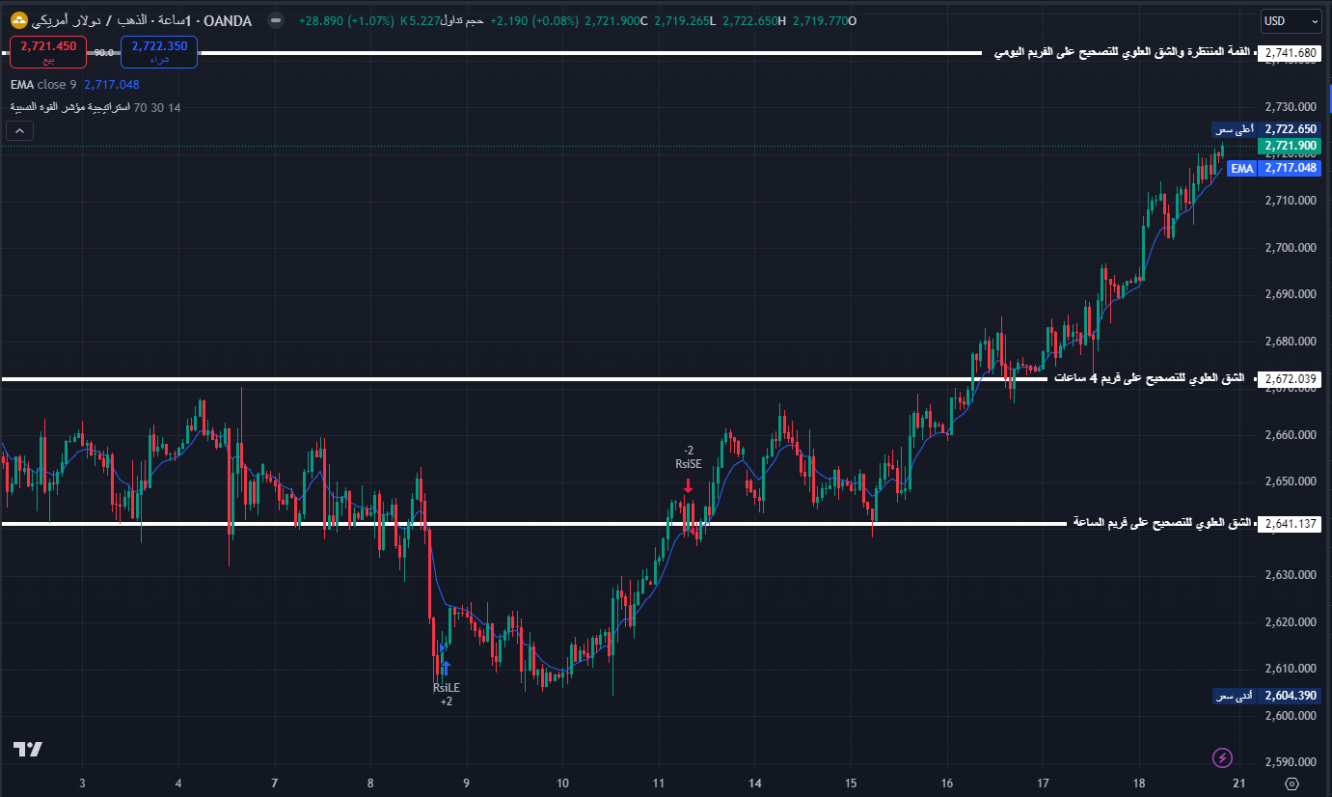
Task: Click the 2,741.680 price axis label
Action: [1291, 52]
